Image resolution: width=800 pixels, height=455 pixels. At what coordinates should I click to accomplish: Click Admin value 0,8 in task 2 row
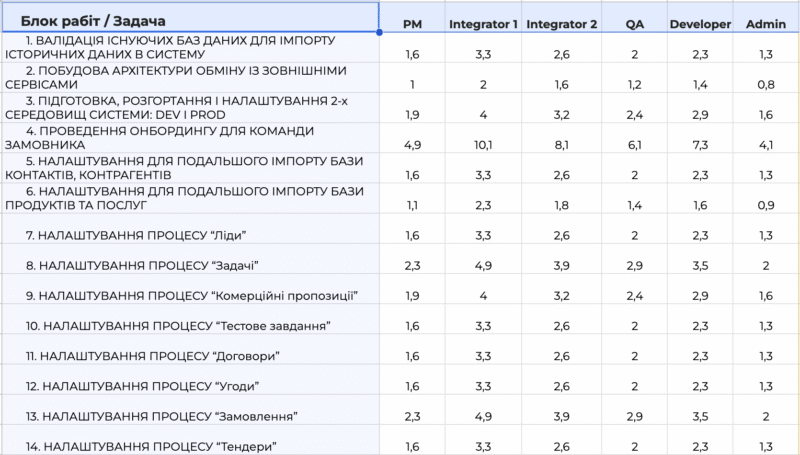tap(766, 85)
